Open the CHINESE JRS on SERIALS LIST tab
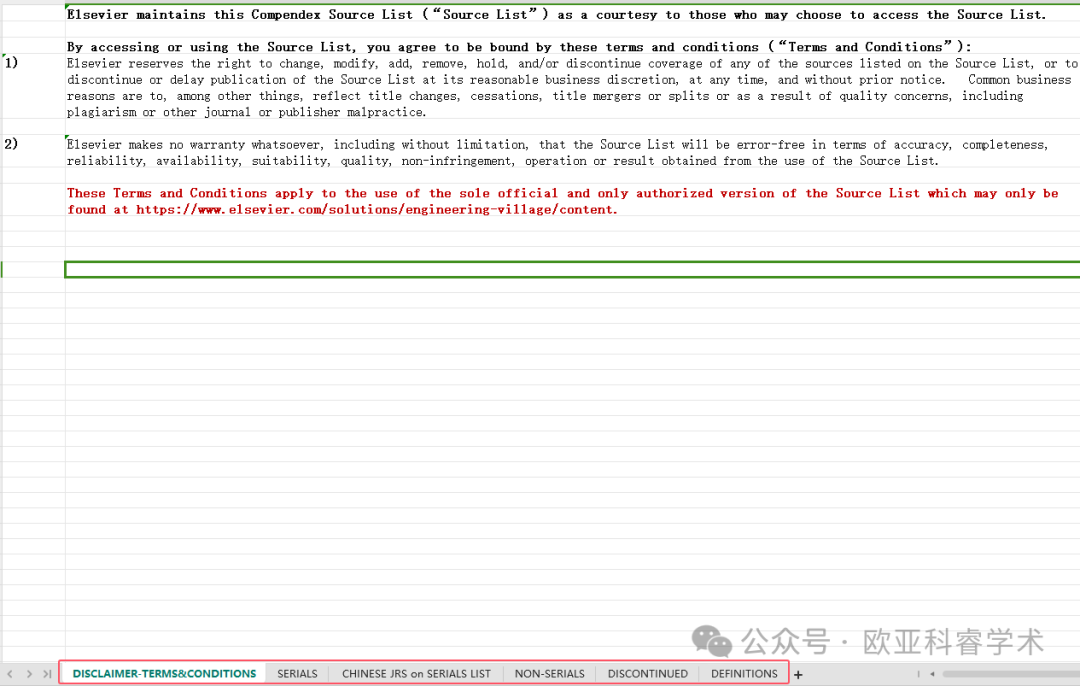Viewport: 1080px width, 686px height. coord(416,674)
